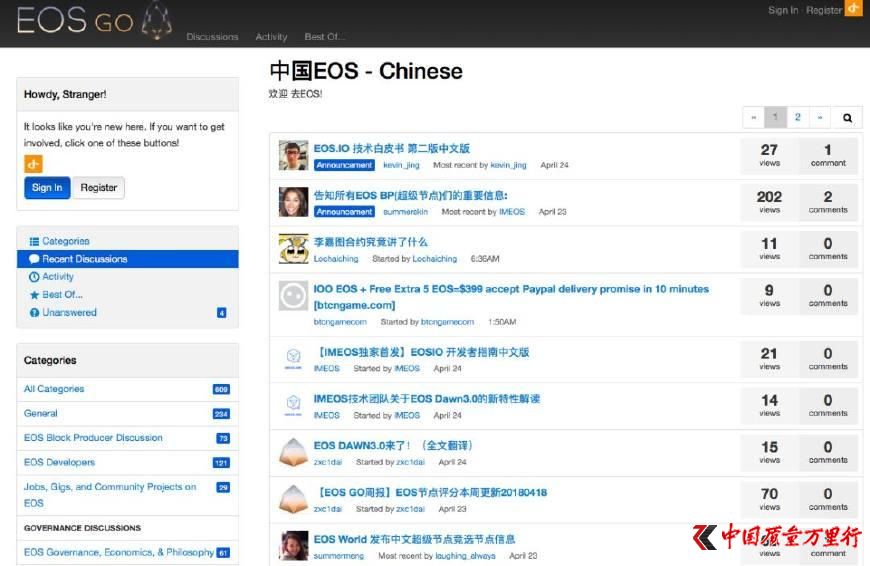Open the IOO EOS Paypal btcngame.com post
The height and width of the screenshot is (566, 870).
click(511, 297)
